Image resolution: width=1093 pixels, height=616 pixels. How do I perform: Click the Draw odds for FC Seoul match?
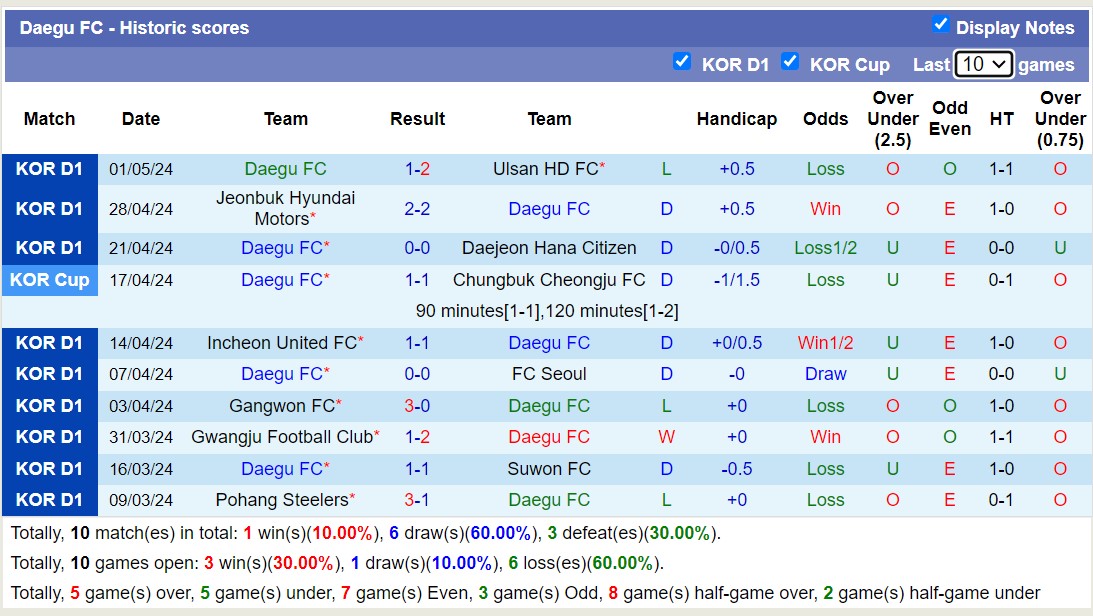[825, 374]
